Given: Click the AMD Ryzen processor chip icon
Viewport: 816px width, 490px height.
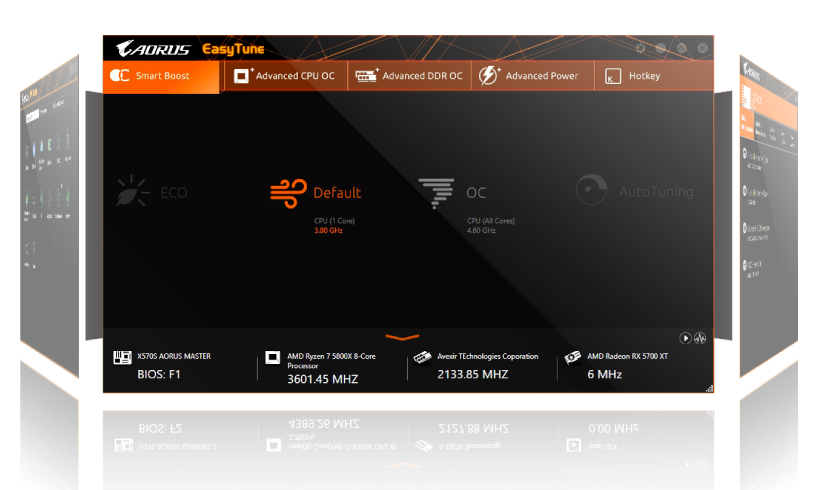Looking at the screenshot, I should pos(272,357).
